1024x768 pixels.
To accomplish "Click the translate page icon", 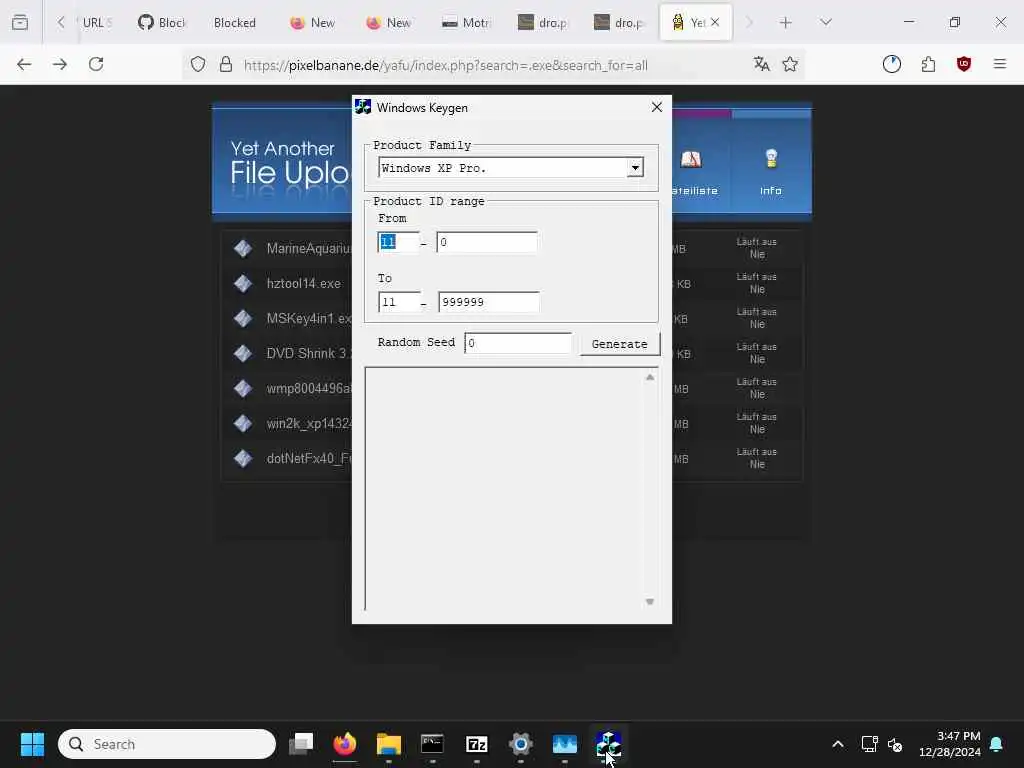I will [761, 64].
